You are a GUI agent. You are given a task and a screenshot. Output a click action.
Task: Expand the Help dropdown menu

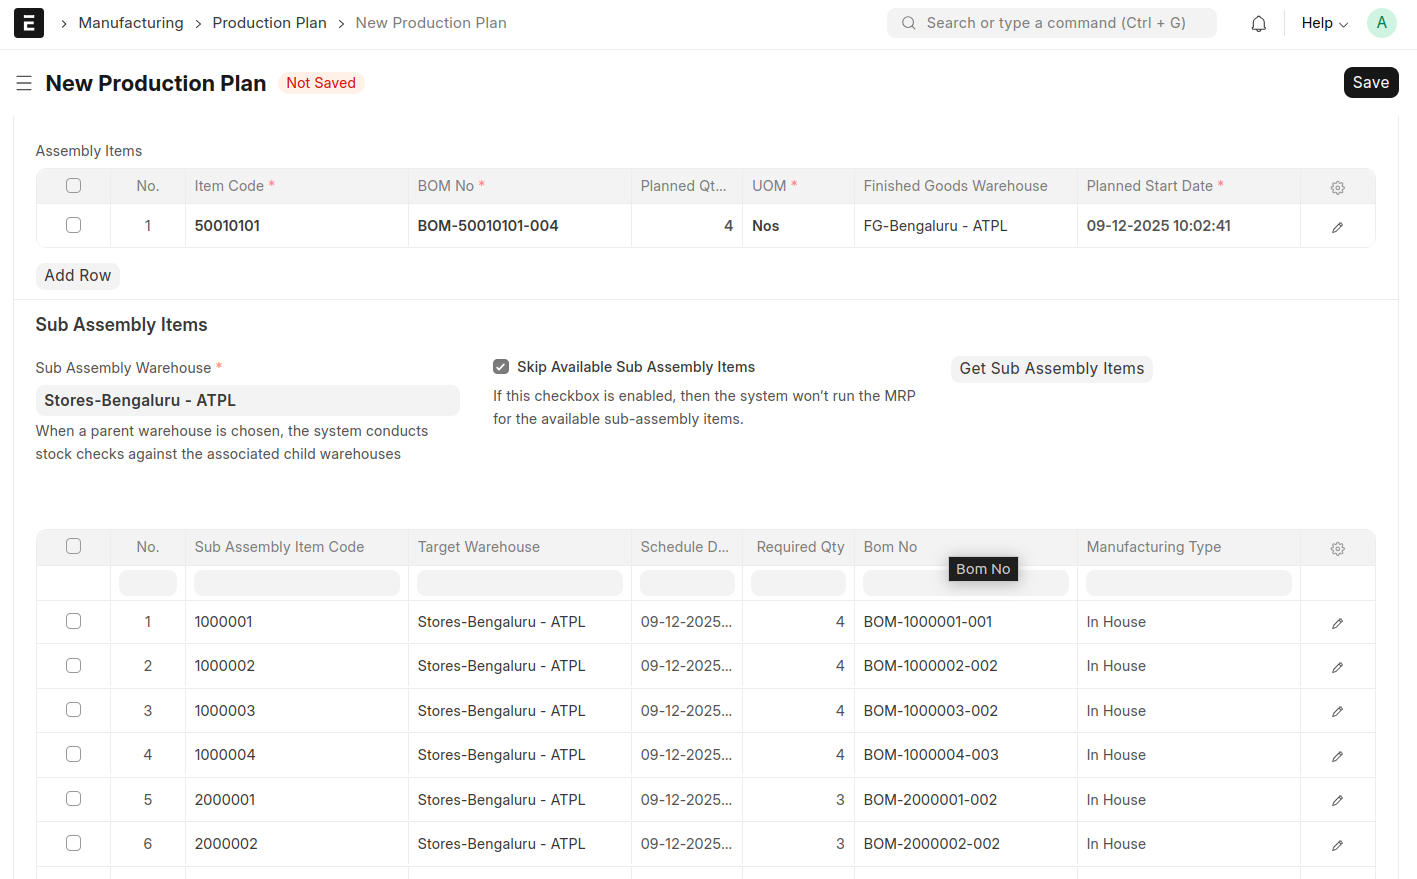1324,23
